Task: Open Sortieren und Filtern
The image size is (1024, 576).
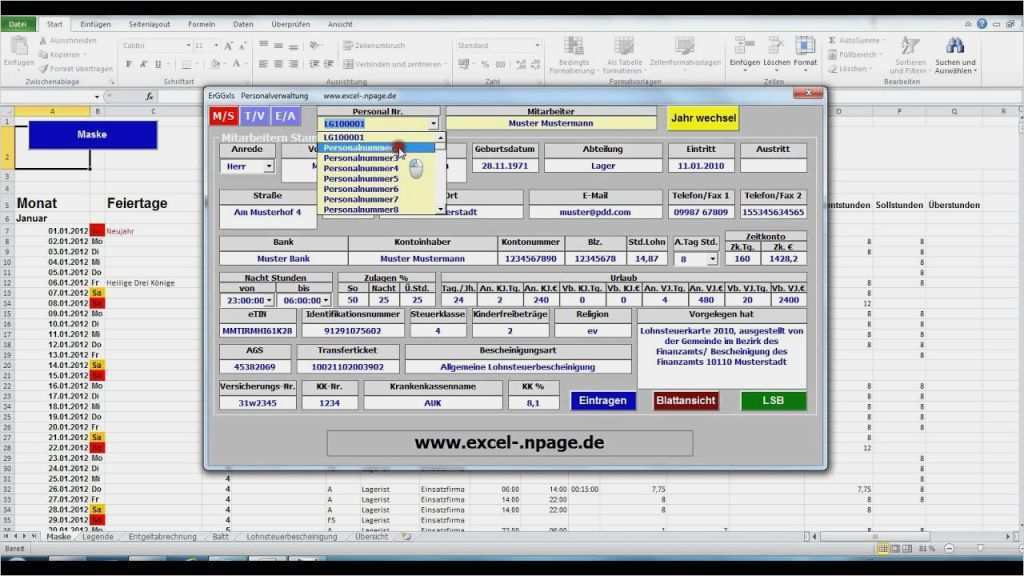Action: [906, 57]
